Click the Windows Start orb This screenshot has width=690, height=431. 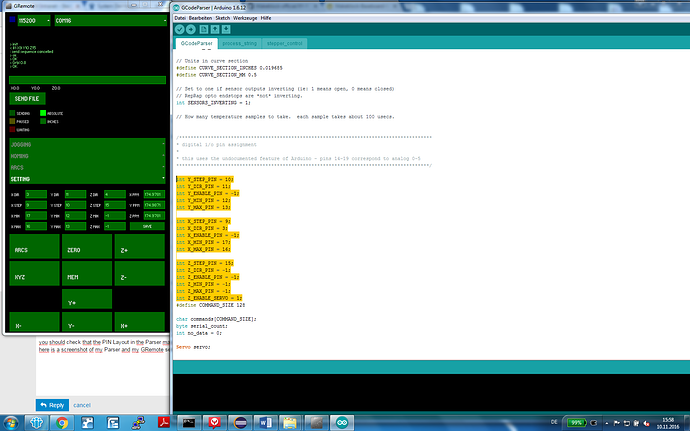click(x=10, y=423)
